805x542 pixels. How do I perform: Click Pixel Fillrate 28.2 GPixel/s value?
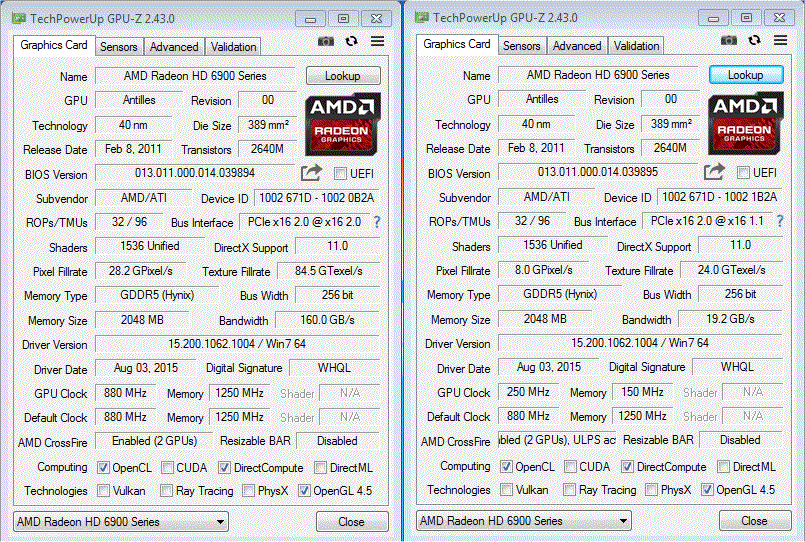pyautogui.click(x=141, y=271)
